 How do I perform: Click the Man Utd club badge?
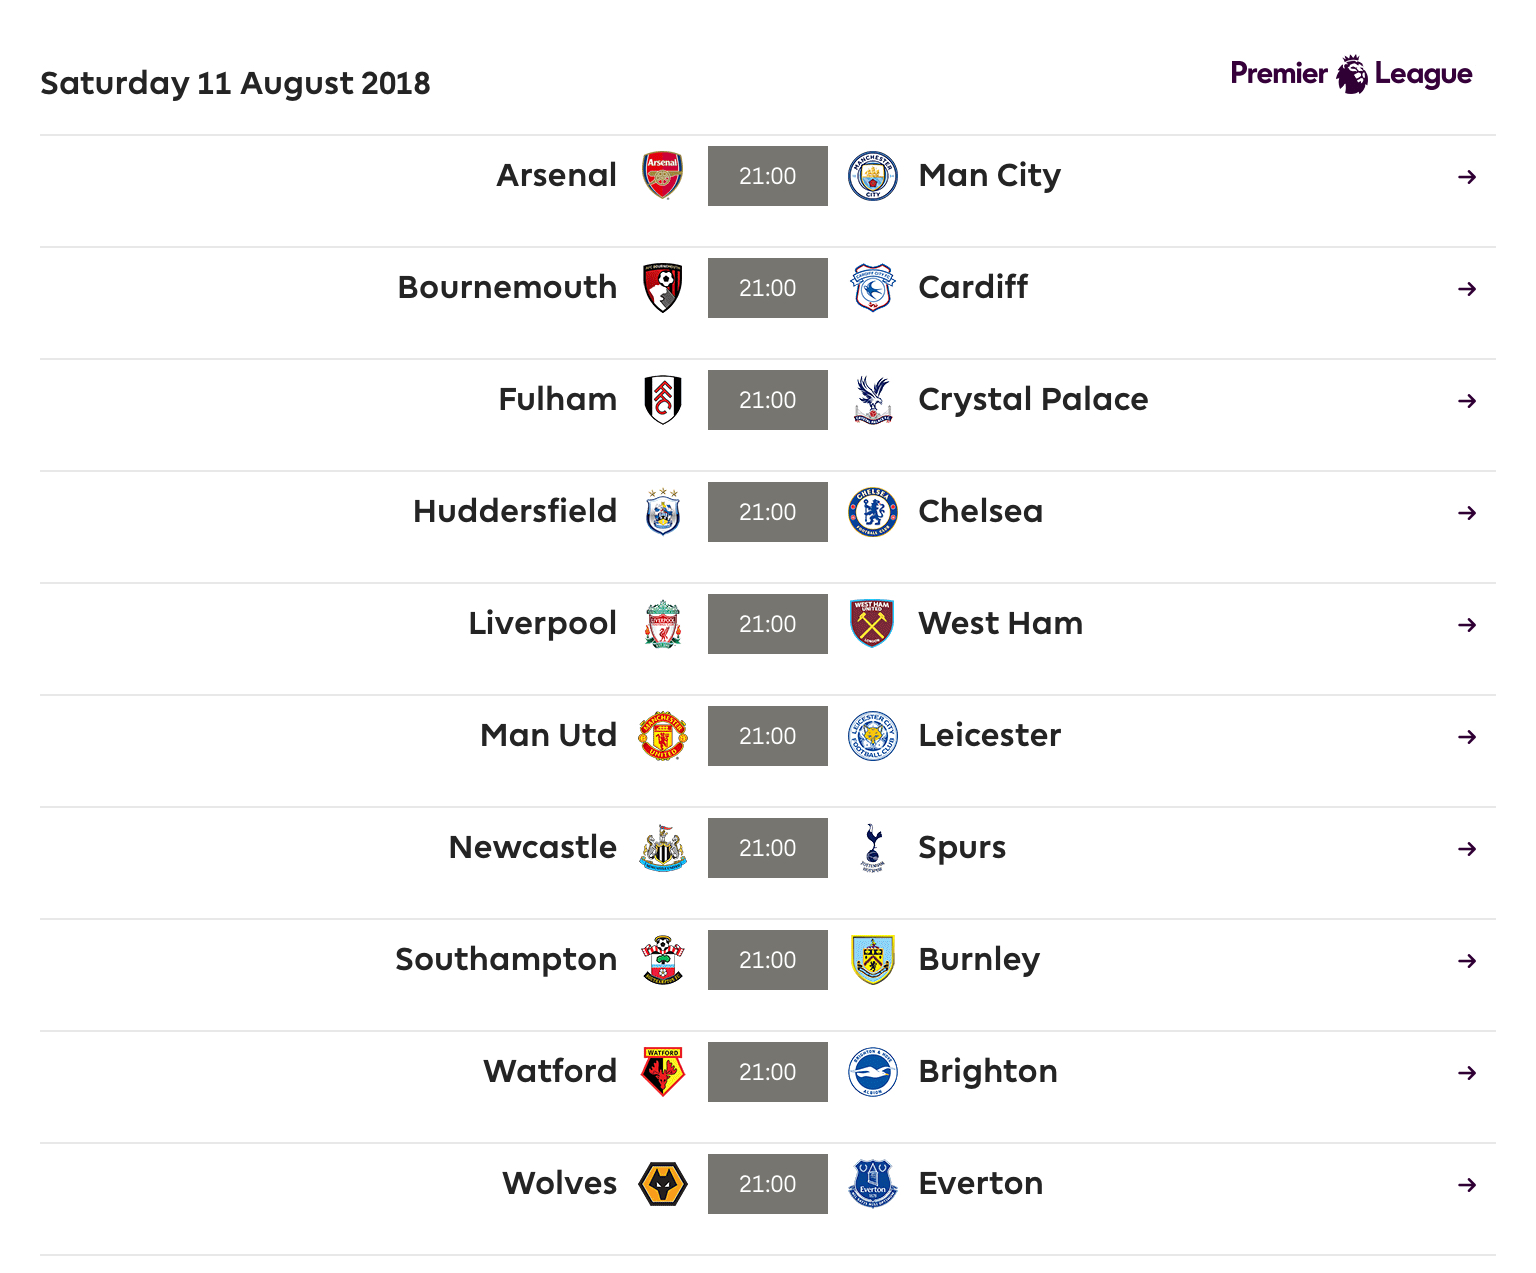pos(662,736)
